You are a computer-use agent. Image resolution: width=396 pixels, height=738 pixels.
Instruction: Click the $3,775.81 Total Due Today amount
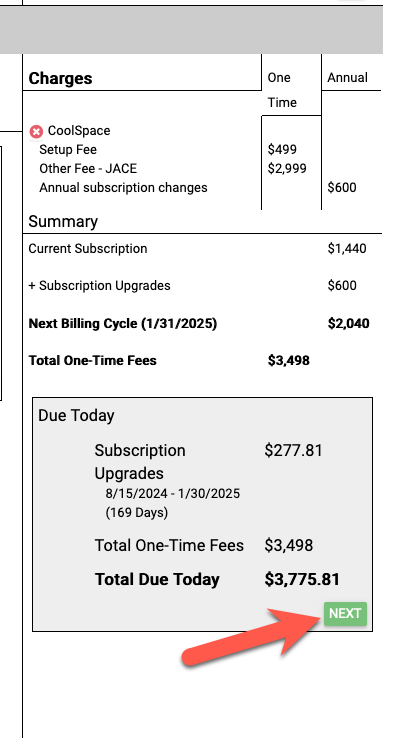302,579
